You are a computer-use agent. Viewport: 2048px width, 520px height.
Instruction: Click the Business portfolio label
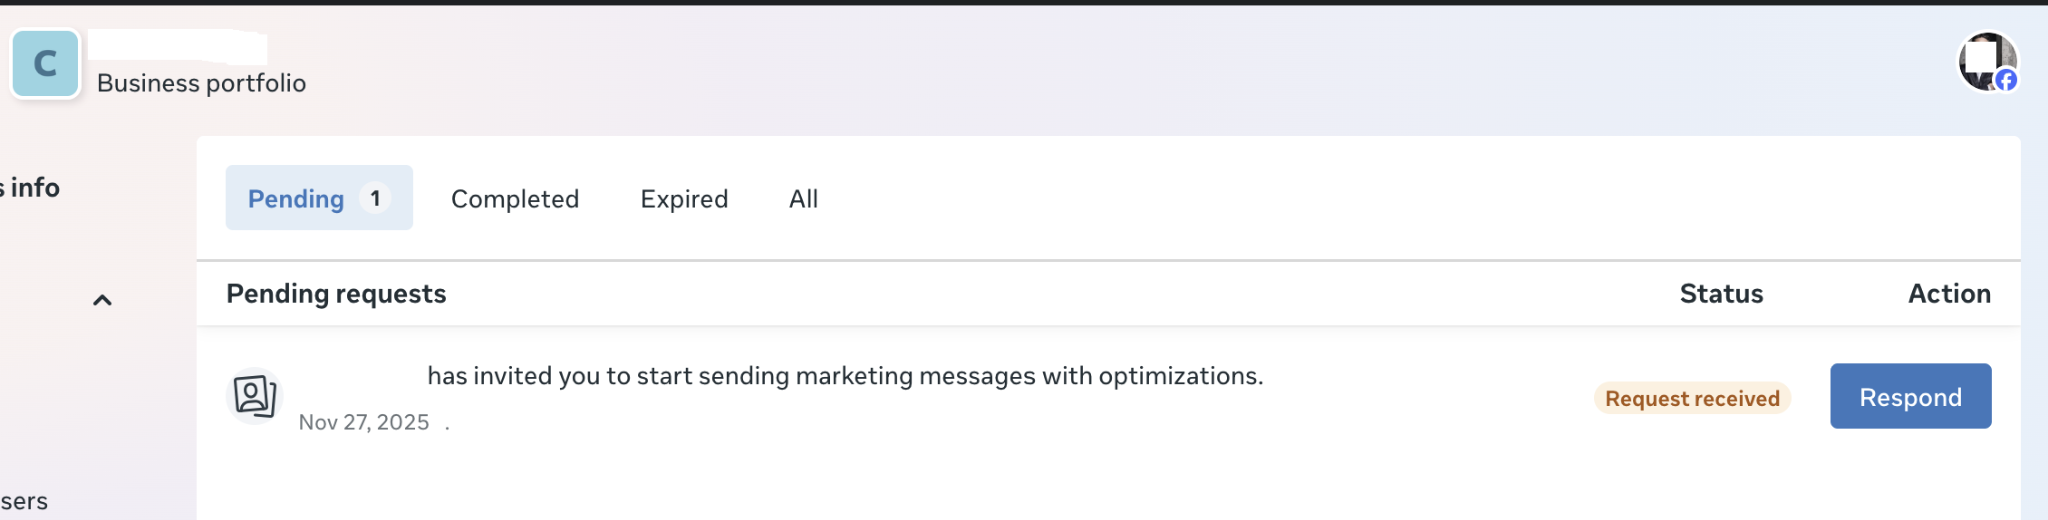[201, 83]
